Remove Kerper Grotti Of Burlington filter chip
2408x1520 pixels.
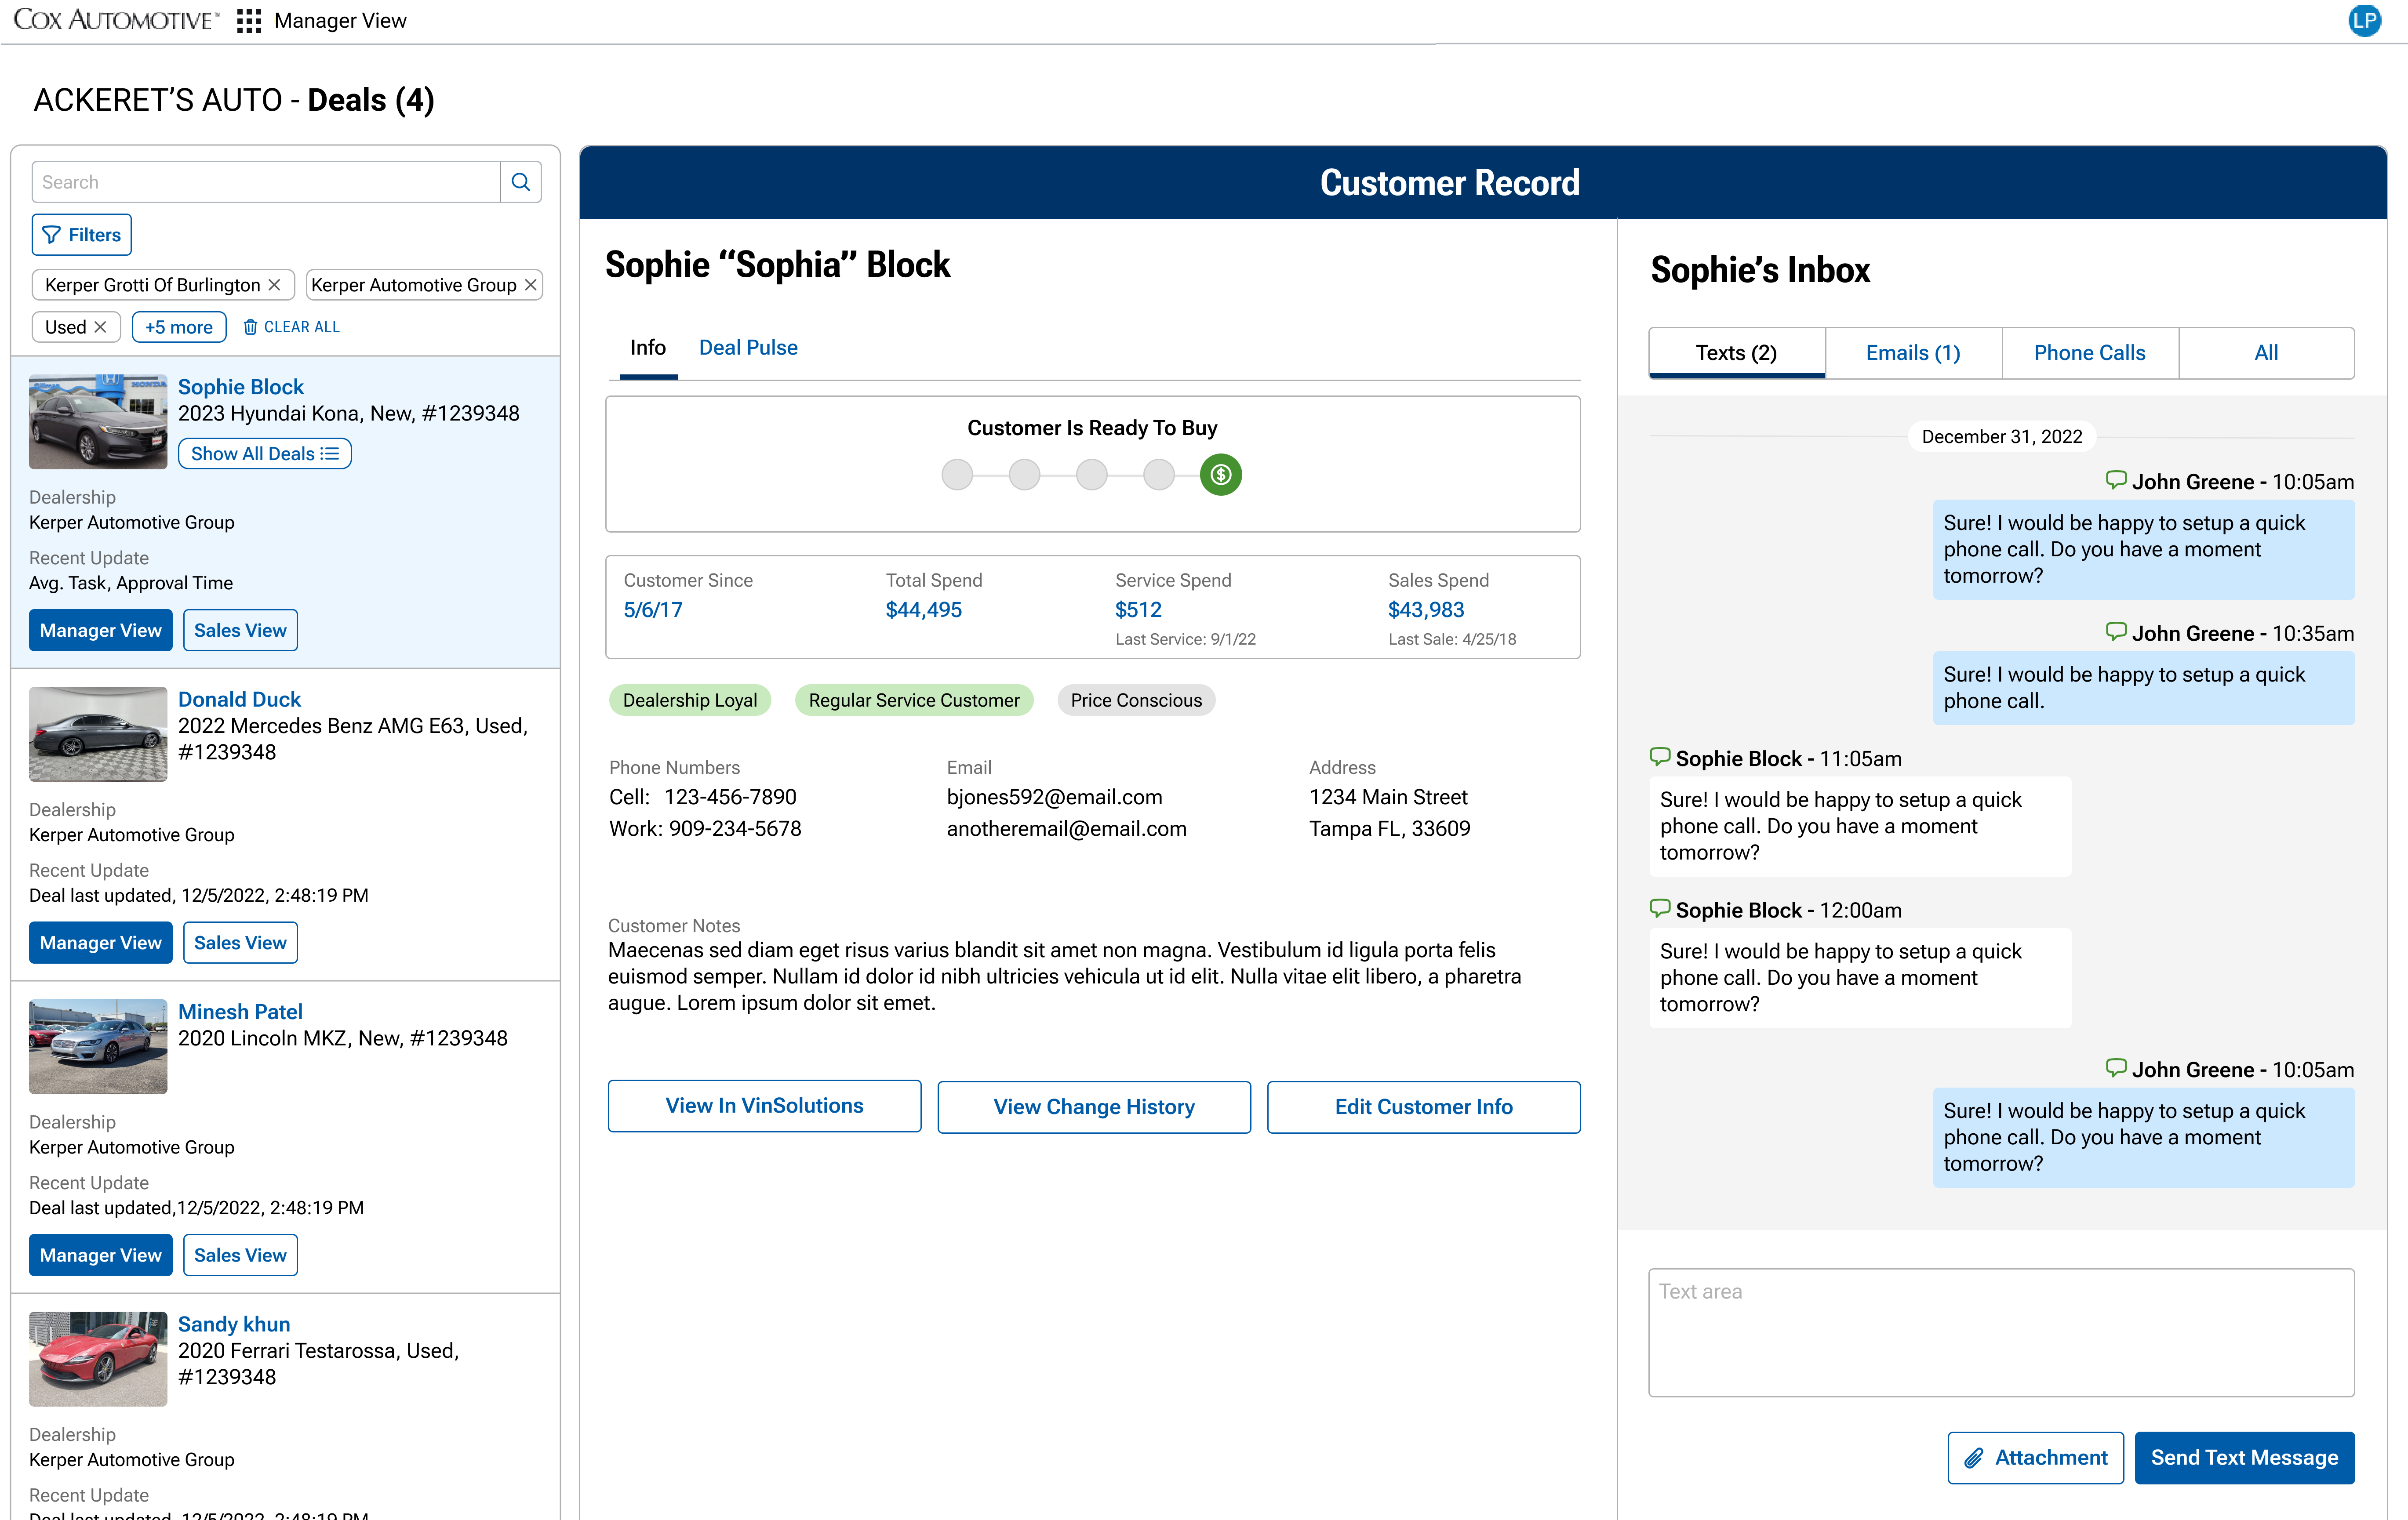point(274,285)
